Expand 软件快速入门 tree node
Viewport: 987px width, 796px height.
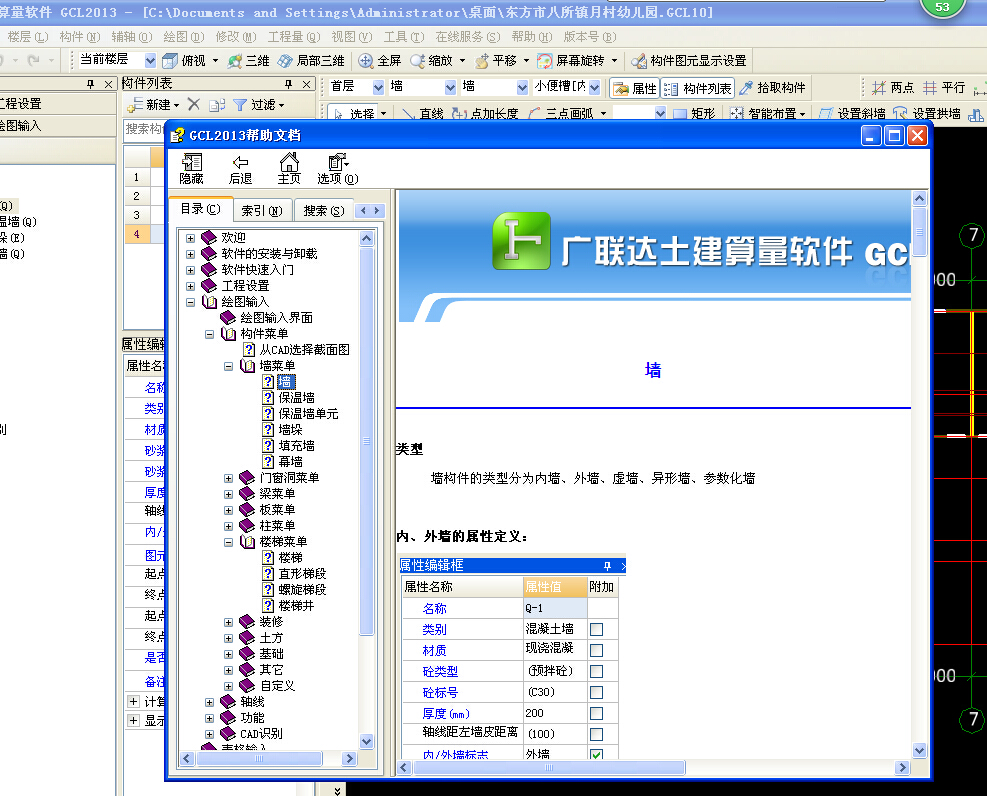[x=190, y=270]
